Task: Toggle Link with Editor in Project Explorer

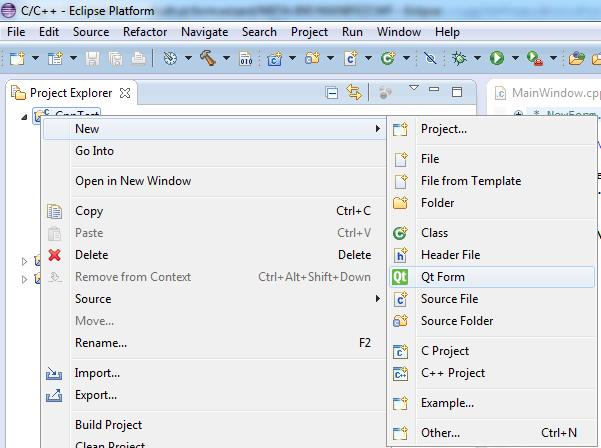Action: pos(354,92)
